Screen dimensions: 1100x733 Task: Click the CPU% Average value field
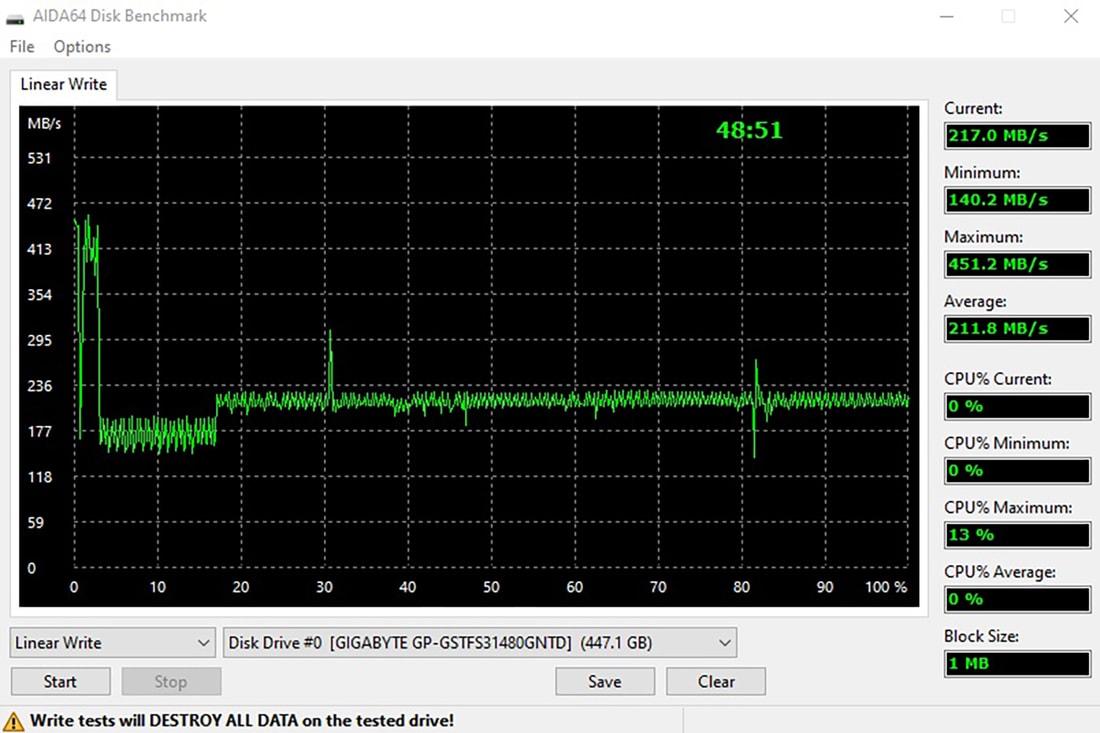pyautogui.click(x=1017, y=599)
